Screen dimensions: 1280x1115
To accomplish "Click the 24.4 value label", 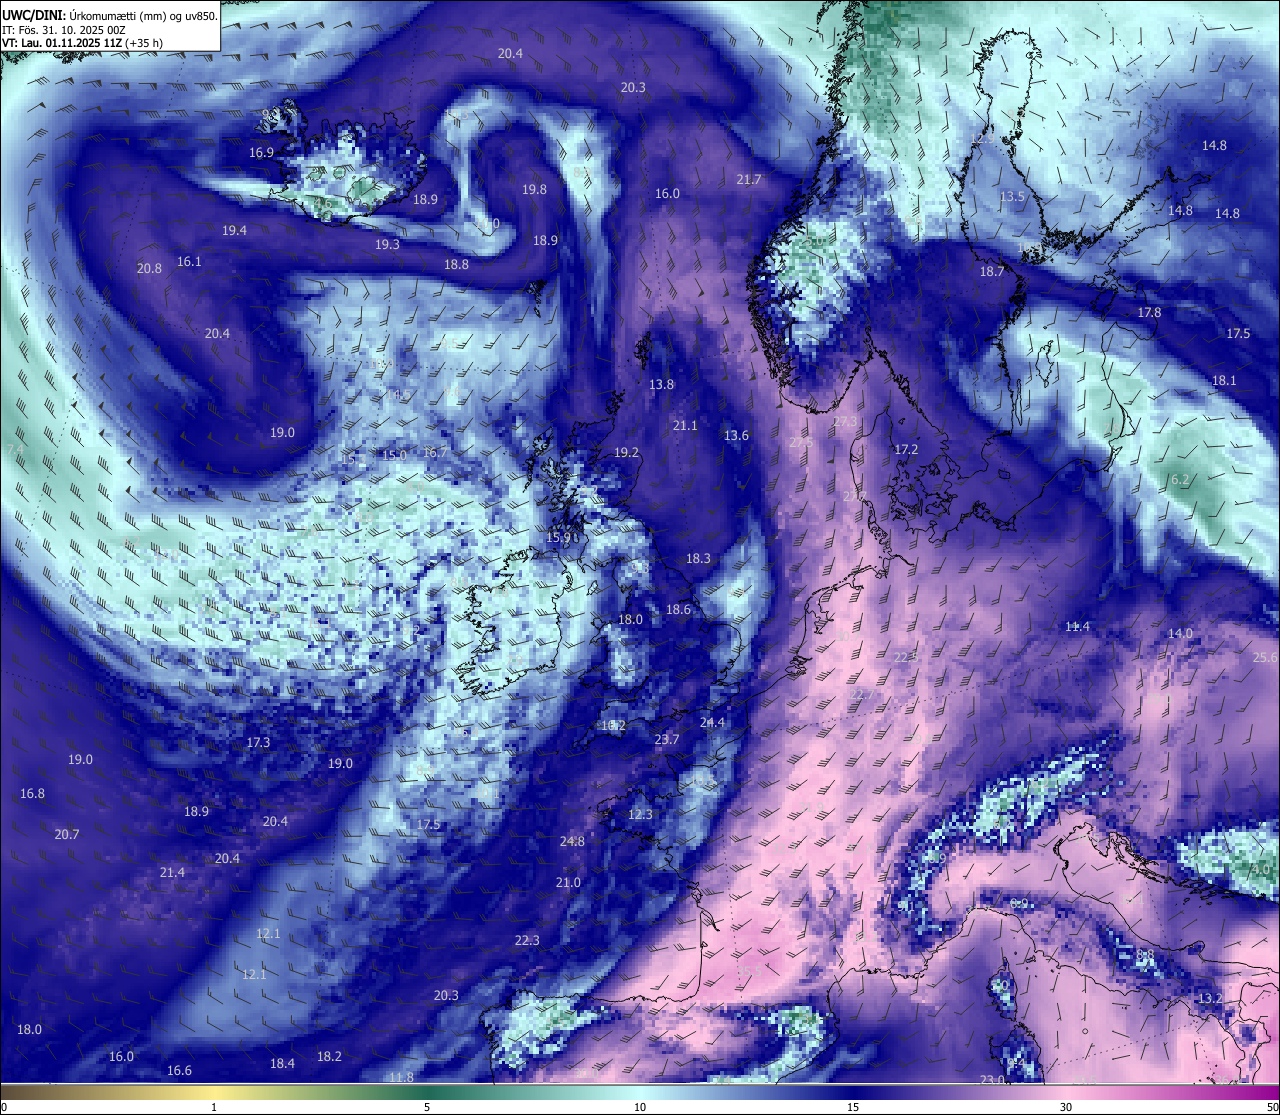I will tap(712, 723).
